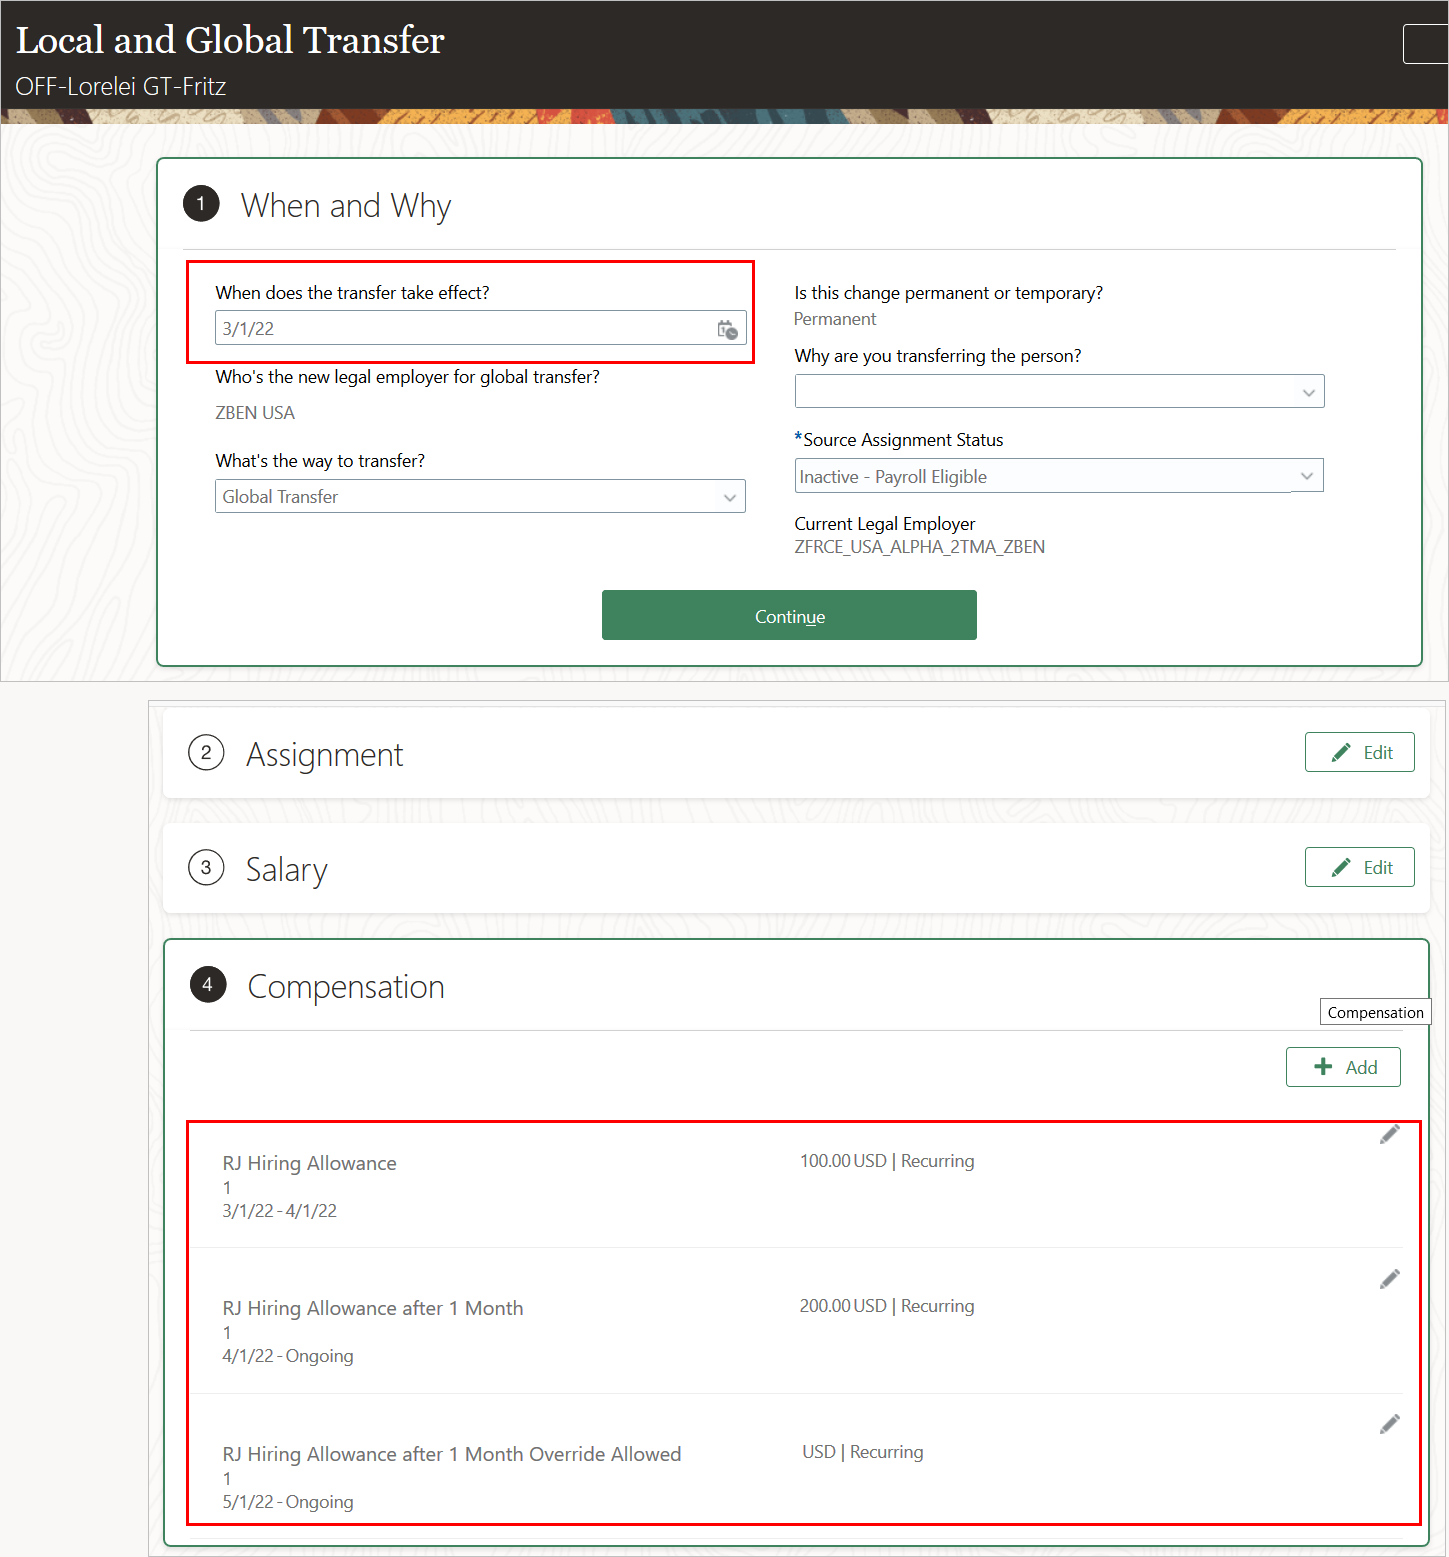
Task: Expand the Source Assignment Status dropdown
Action: [1306, 476]
